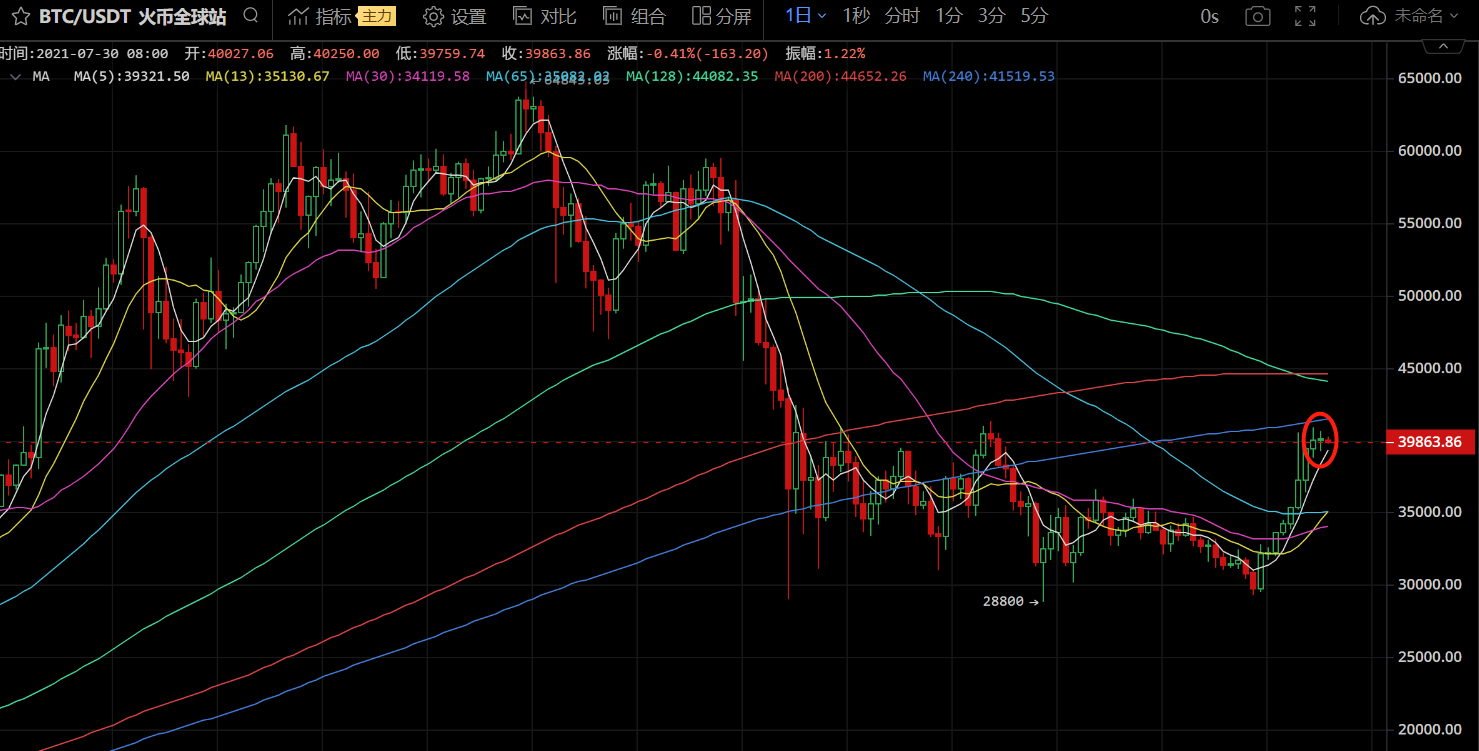Click the MA(240):41519.53 legend value
The width and height of the screenshot is (1479, 751).
tap(988, 76)
